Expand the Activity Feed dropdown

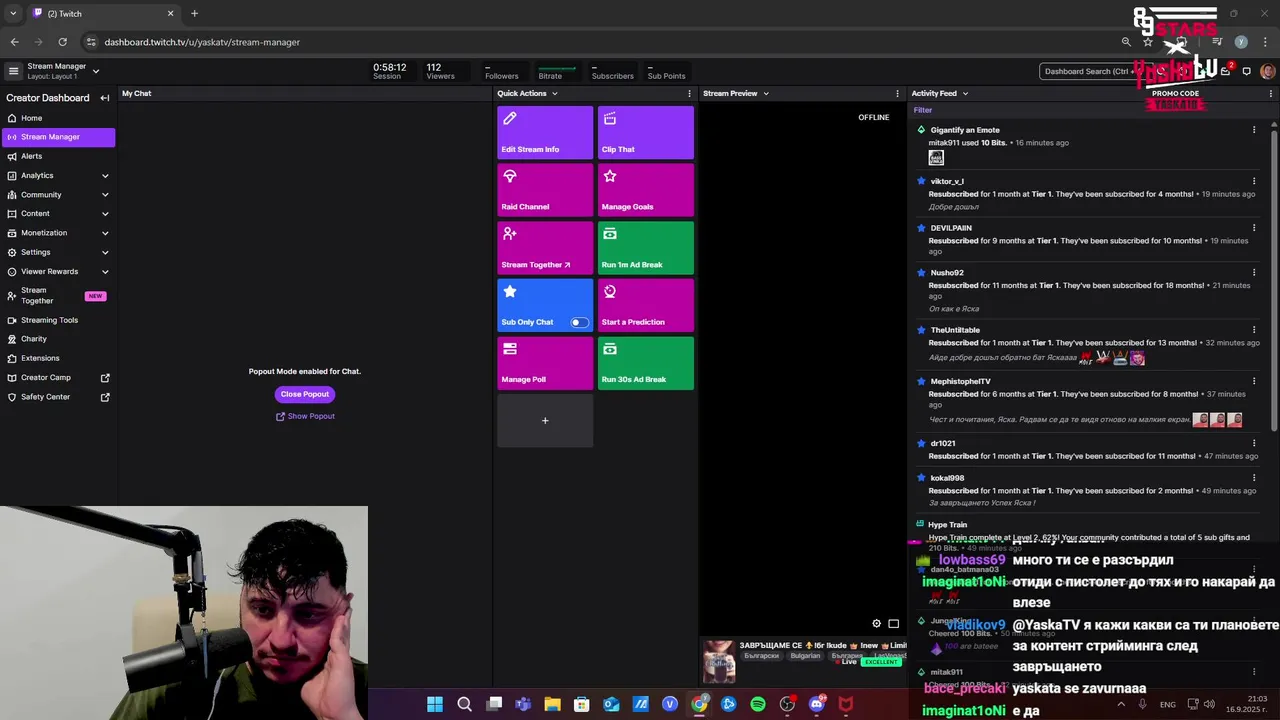(x=965, y=93)
